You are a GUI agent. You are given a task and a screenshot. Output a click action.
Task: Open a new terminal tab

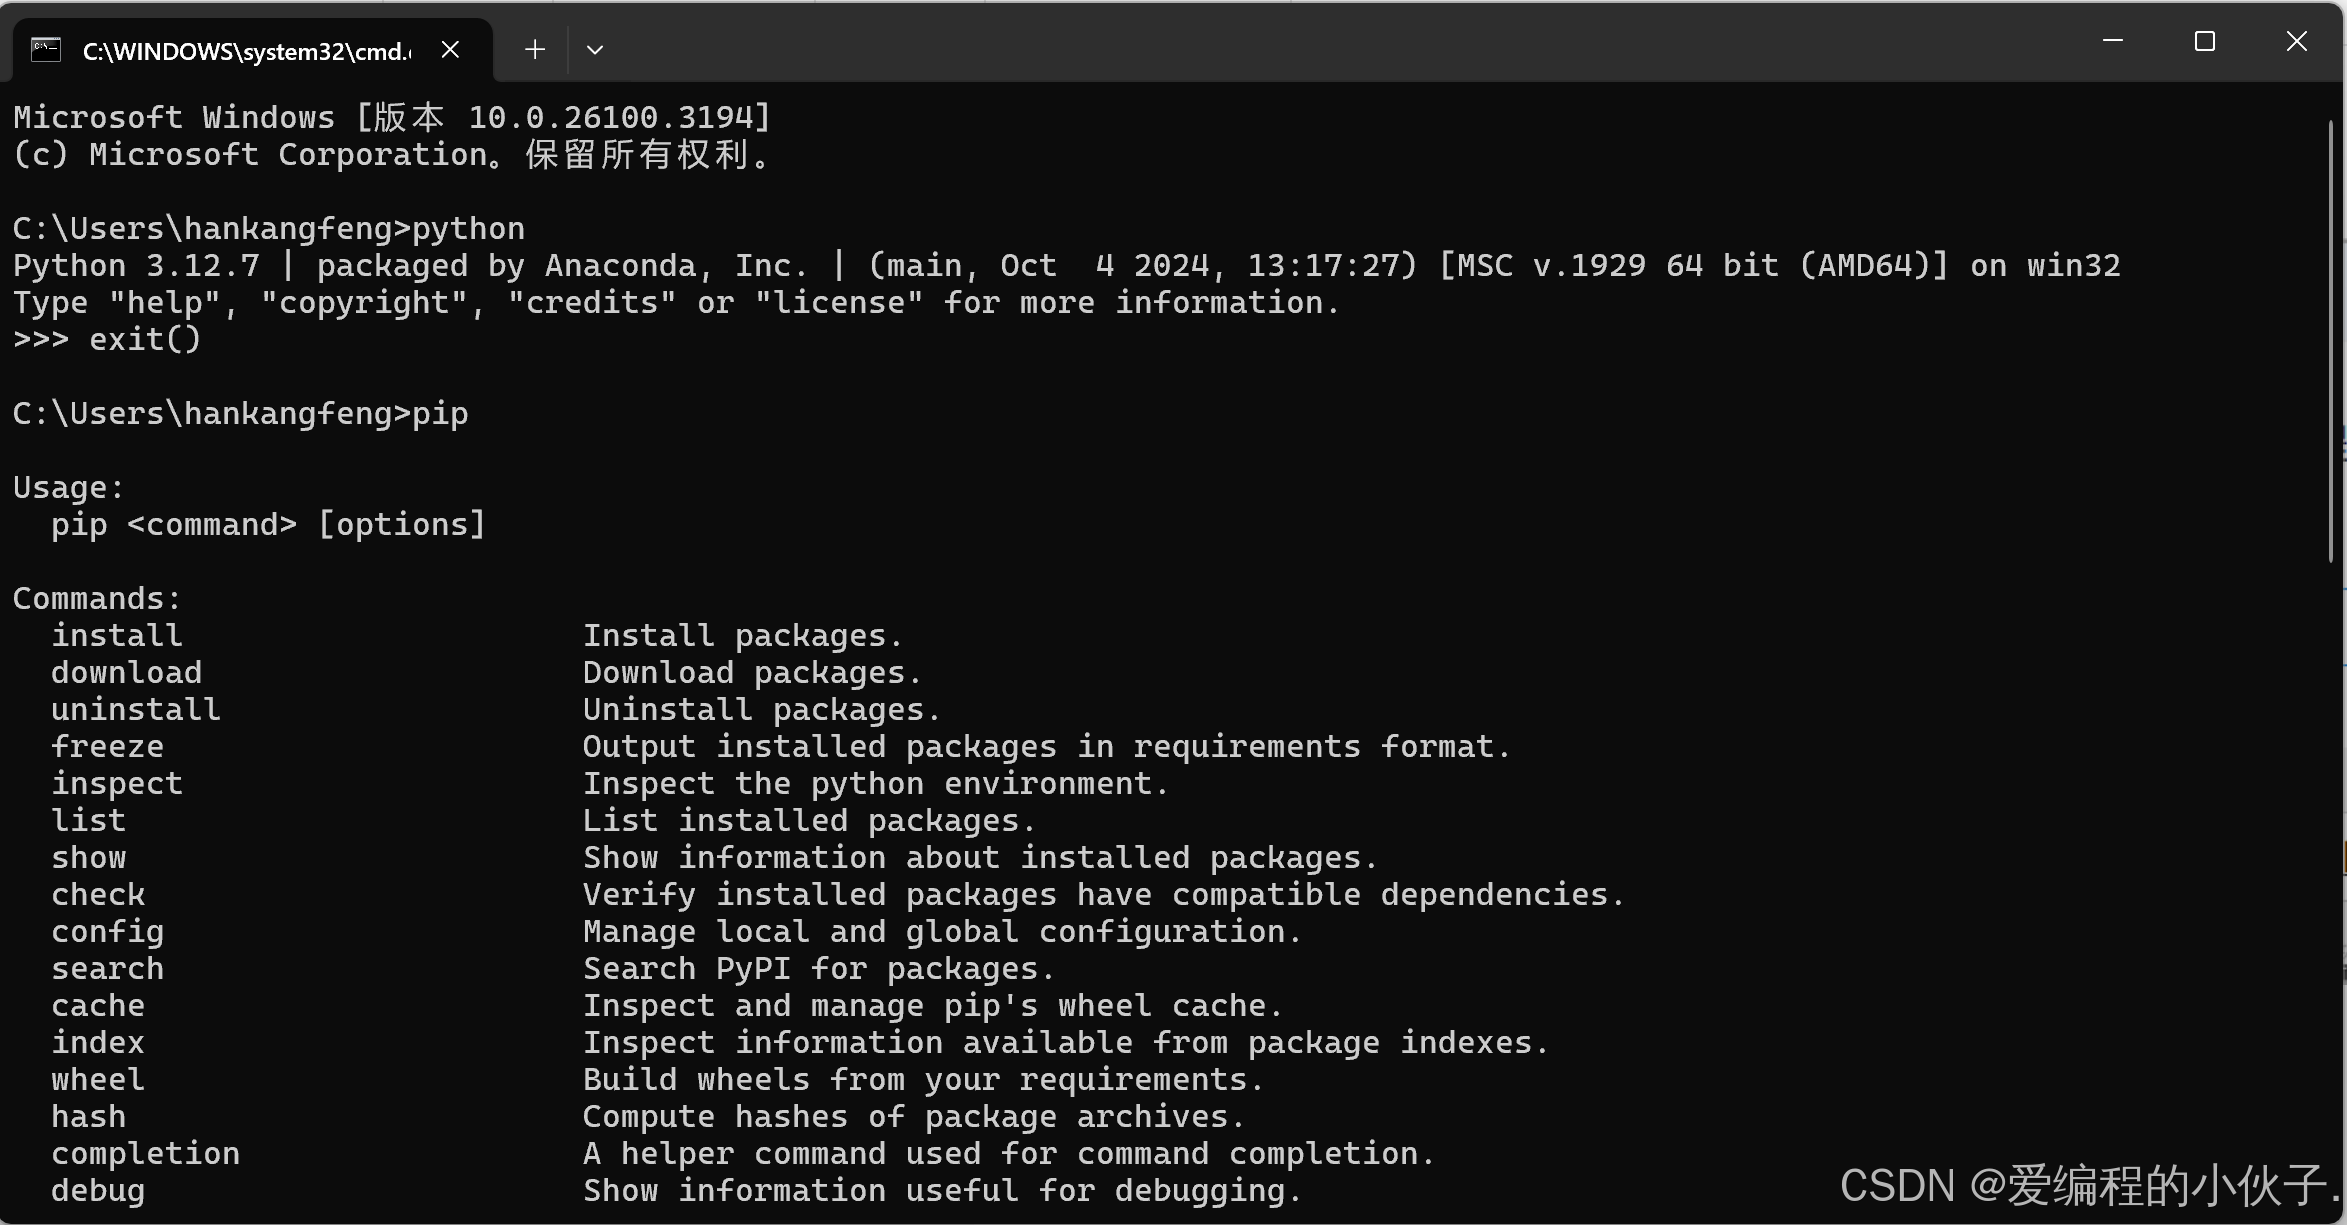pyautogui.click(x=535, y=50)
